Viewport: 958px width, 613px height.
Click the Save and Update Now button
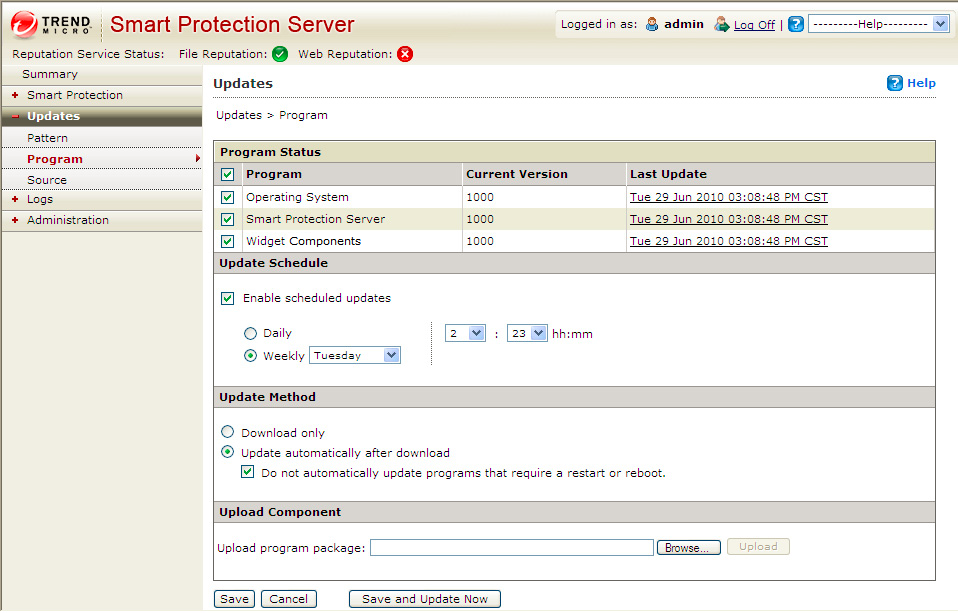pos(425,599)
